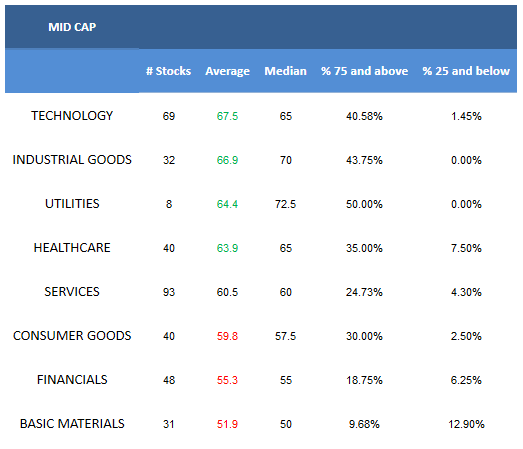The width and height of the screenshot is (523, 449).
Task: Click the red 51.9 average value
Action: pyautogui.click(x=227, y=424)
